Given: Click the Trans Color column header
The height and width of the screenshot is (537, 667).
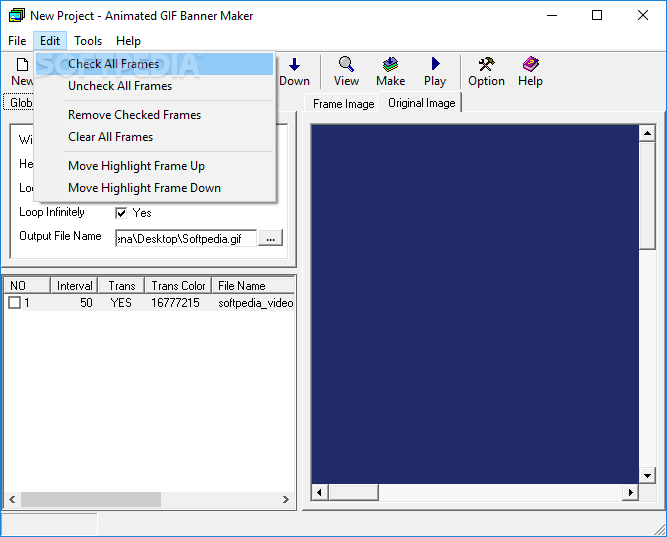Looking at the screenshot, I should [178, 286].
